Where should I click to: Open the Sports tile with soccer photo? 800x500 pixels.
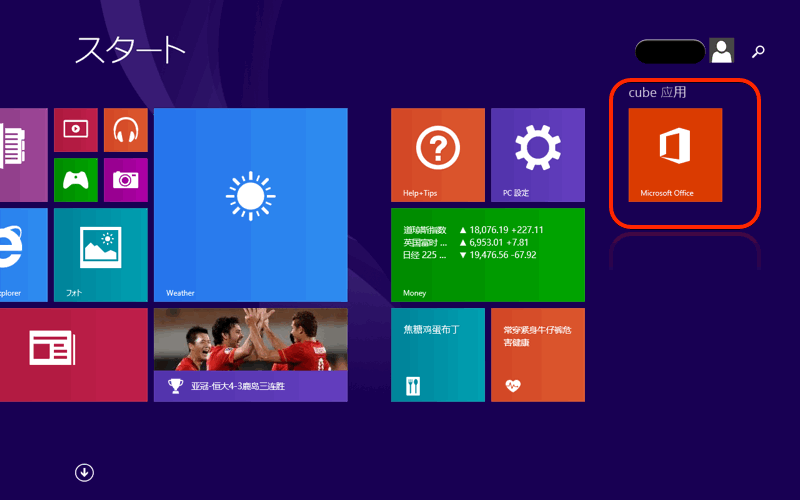[x=250, y=354]
